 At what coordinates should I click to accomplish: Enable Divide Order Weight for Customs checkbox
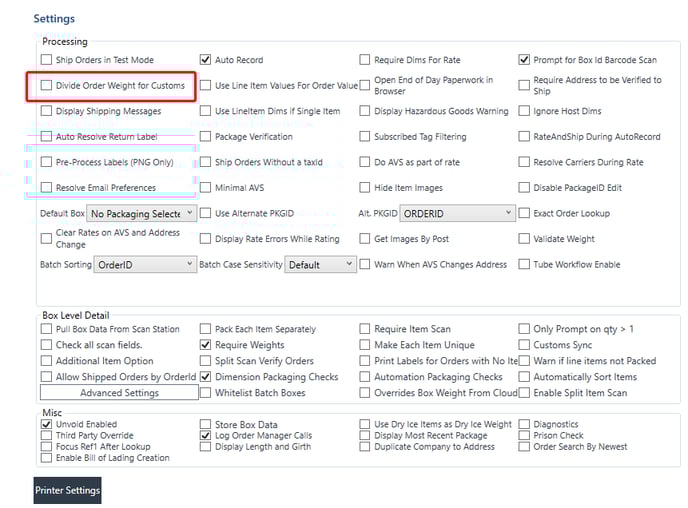[47, 86]
